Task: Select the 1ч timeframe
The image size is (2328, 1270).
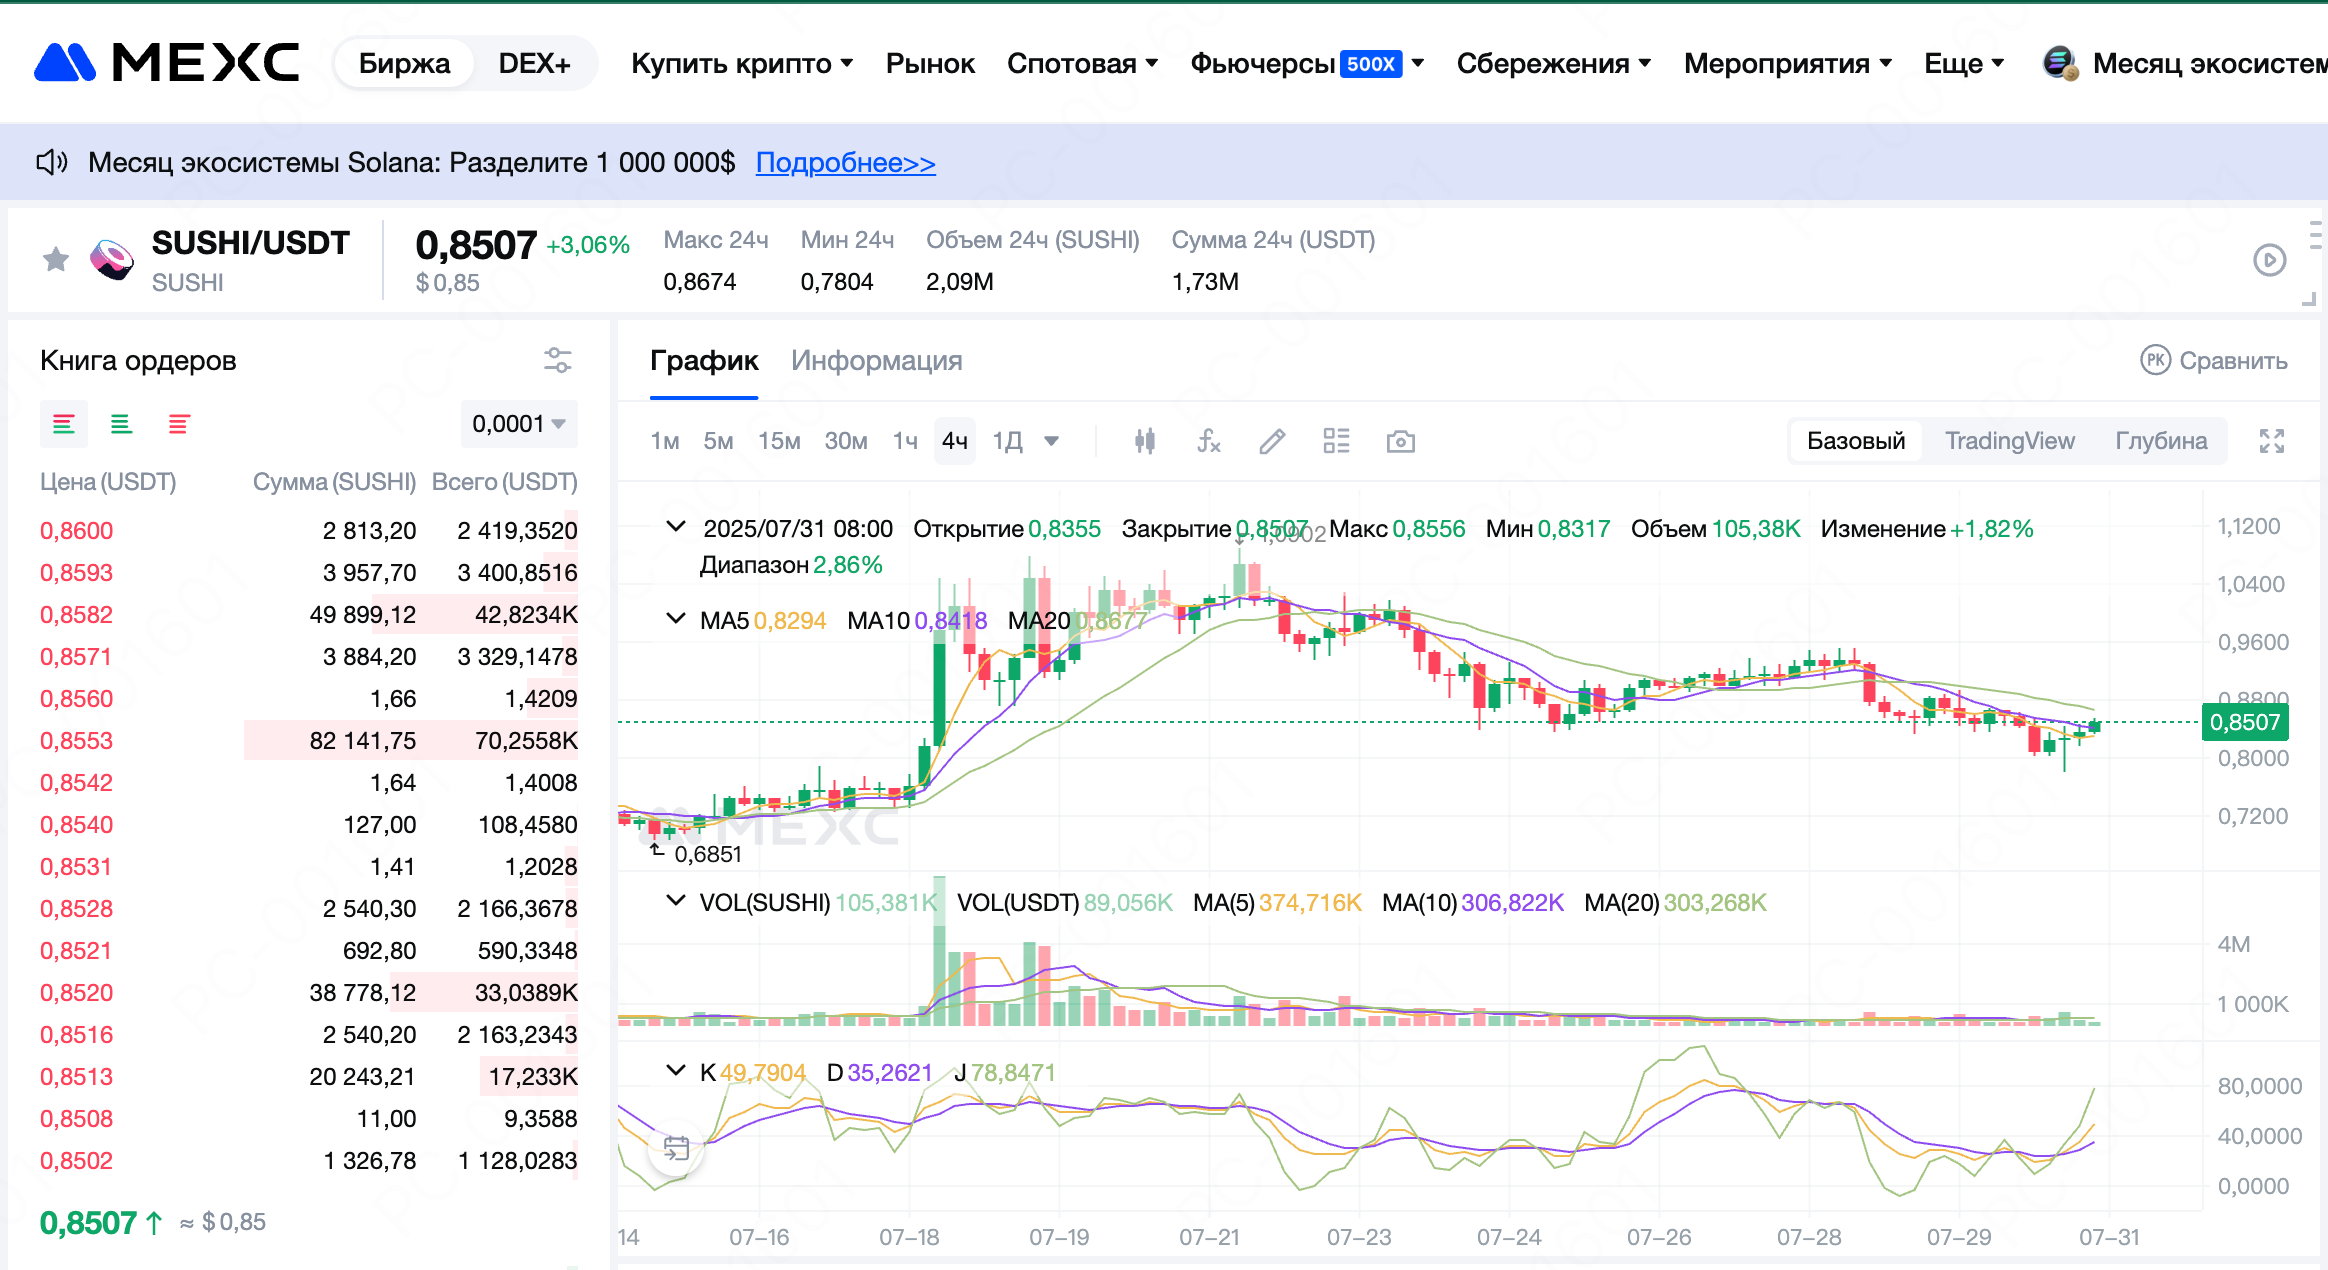Action: click(x=905, y=441)
